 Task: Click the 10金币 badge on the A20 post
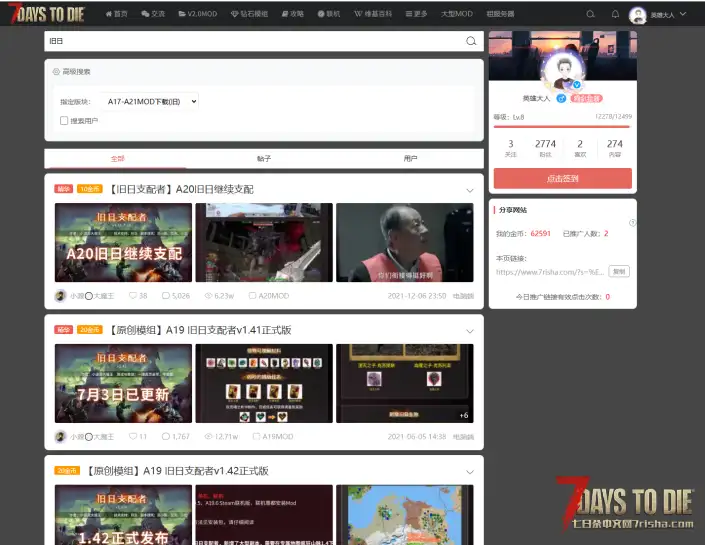90,189
